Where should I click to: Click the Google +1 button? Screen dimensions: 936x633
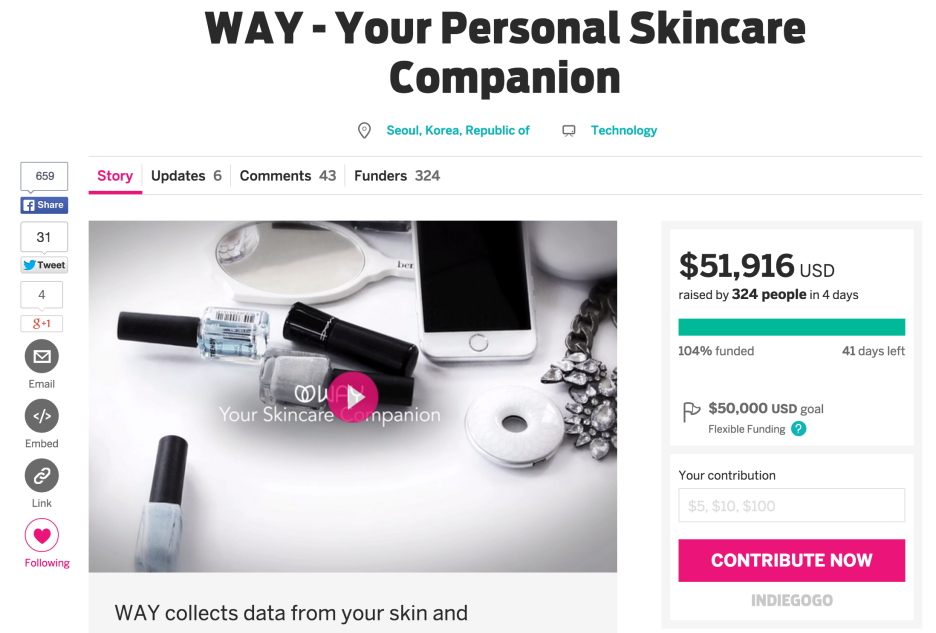click(x=42, y=324)
